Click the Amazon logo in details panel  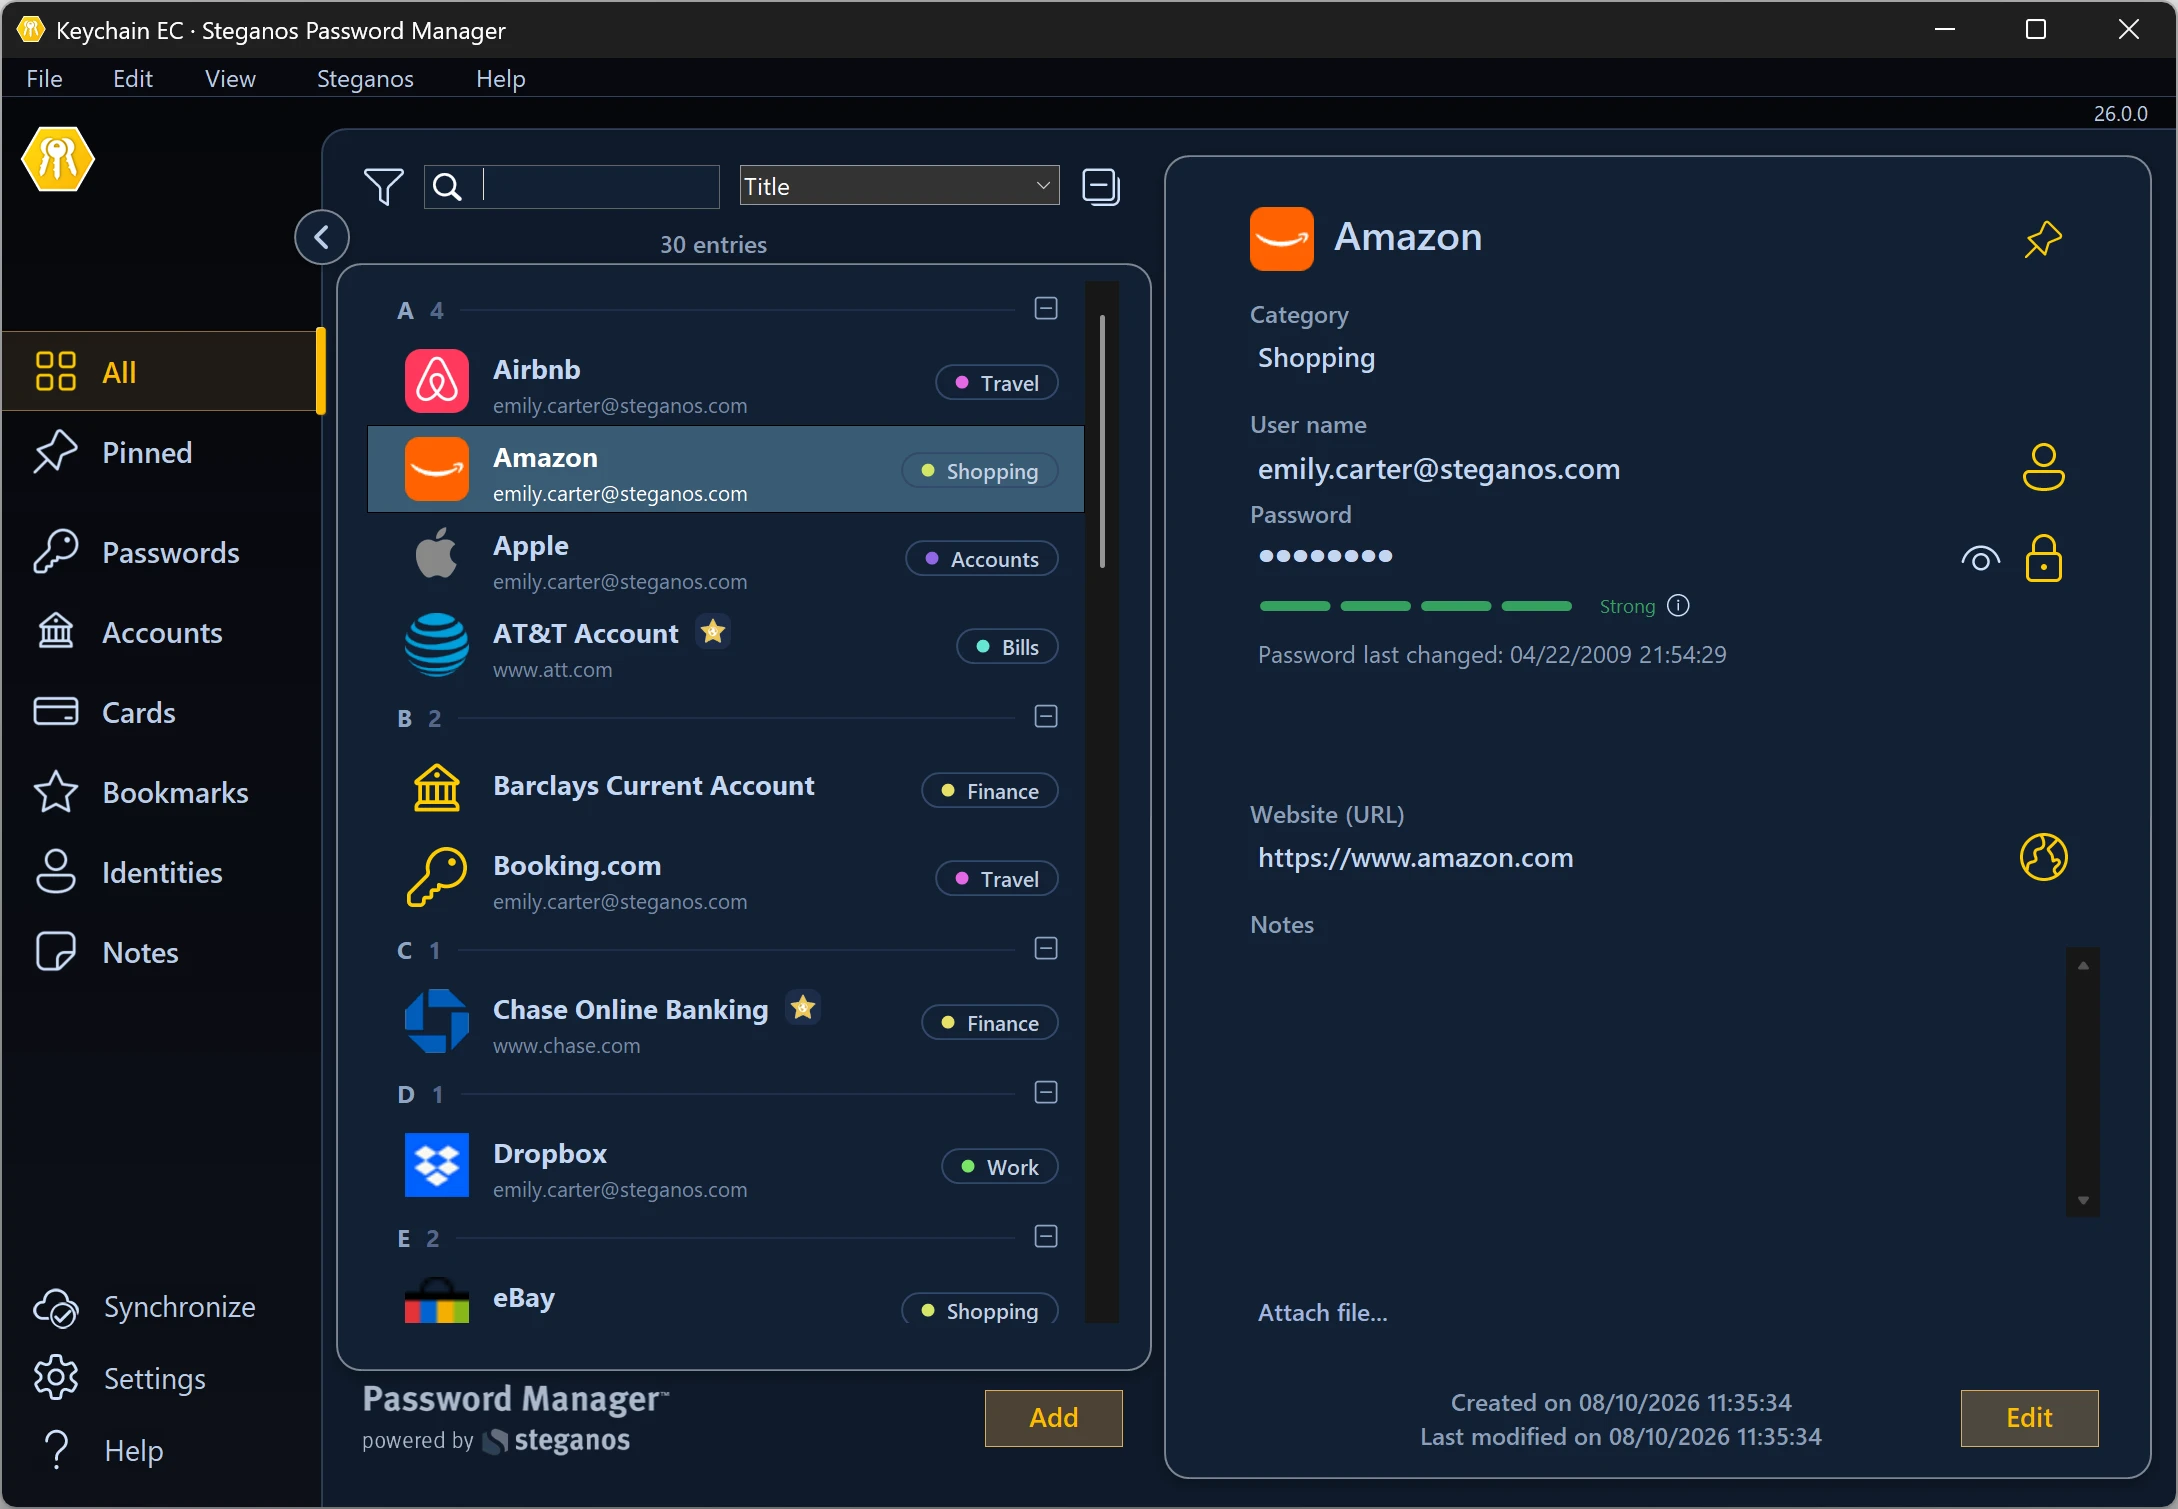pos(1282,239)
